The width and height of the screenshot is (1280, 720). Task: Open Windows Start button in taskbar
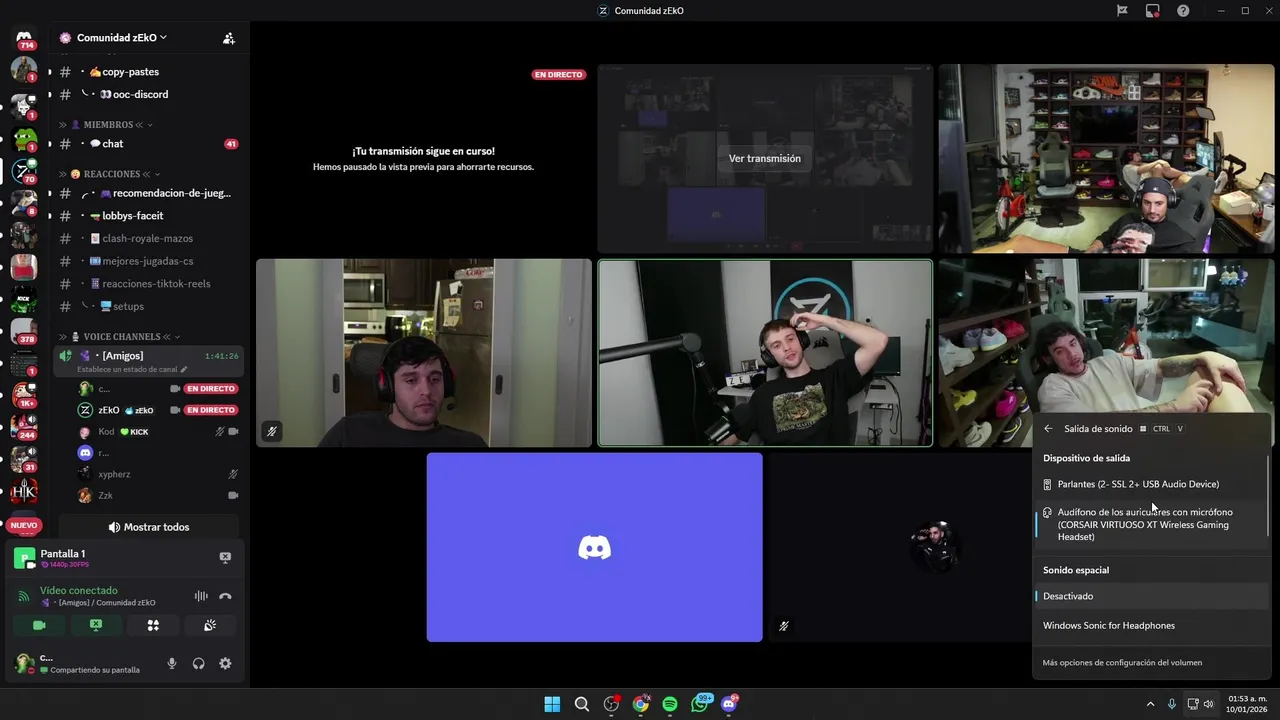click(x=552, y=704)
